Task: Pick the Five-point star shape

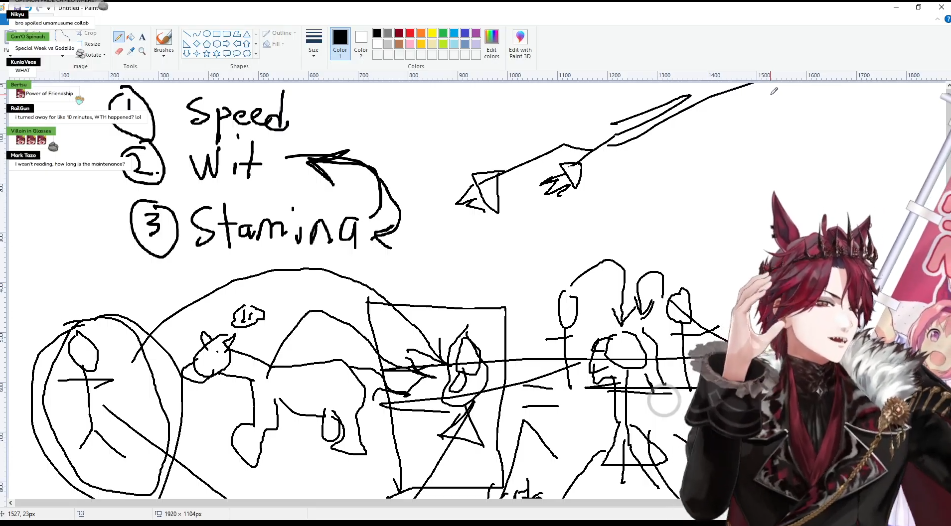Action: [x=207, y=53]
